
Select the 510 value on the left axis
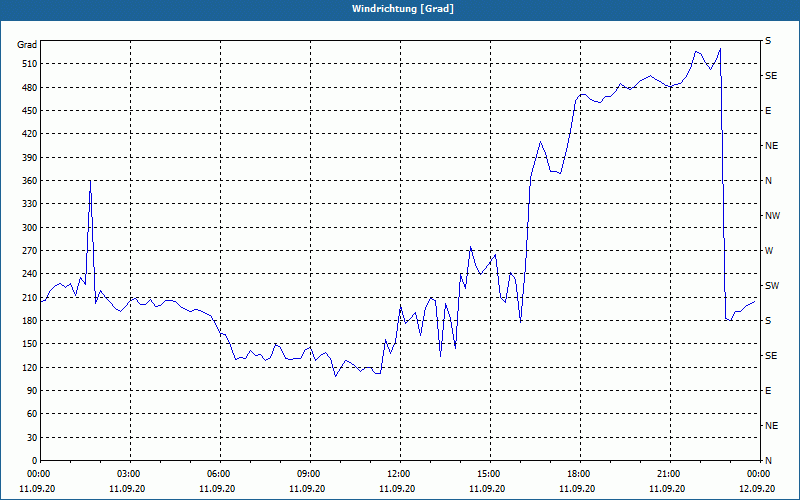coord(29,64)
